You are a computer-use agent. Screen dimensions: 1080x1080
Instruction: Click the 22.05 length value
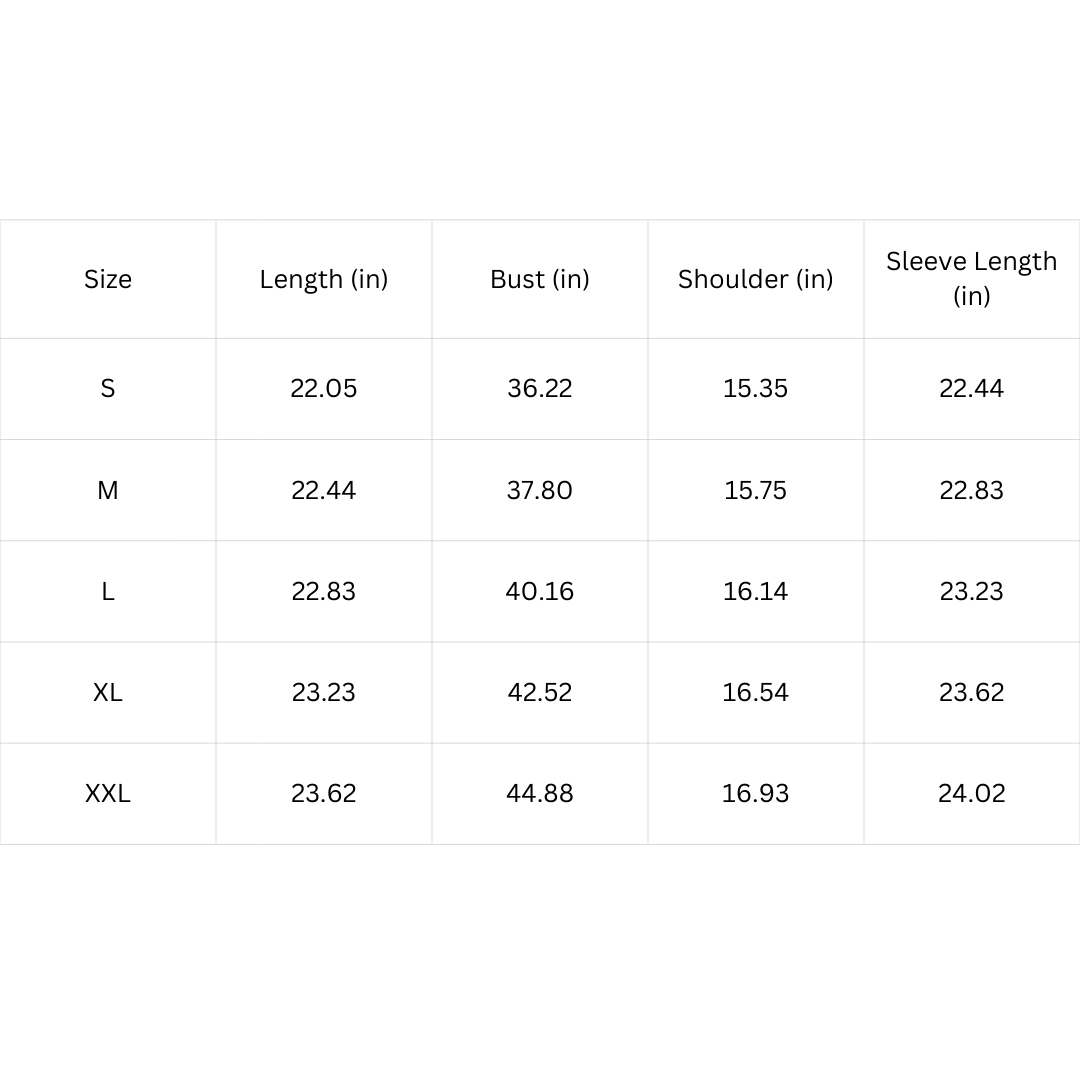coord(324,388)
